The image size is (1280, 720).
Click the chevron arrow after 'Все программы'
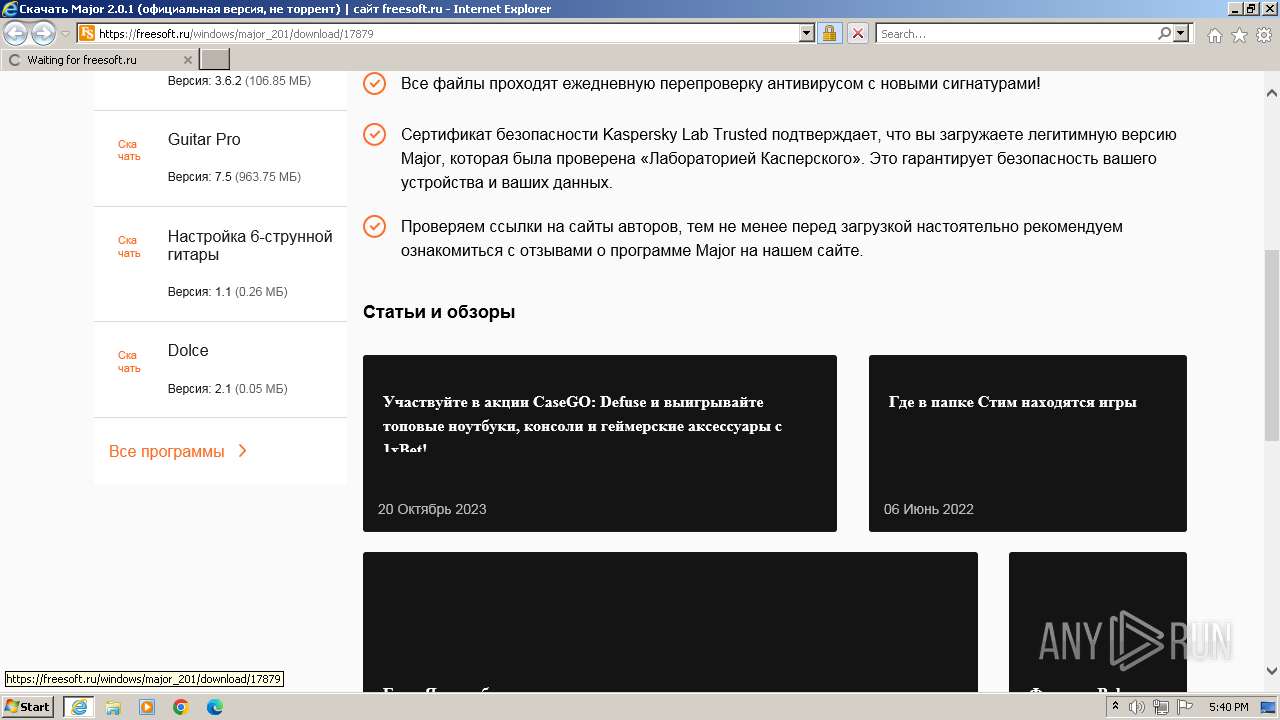click(242, 451)
